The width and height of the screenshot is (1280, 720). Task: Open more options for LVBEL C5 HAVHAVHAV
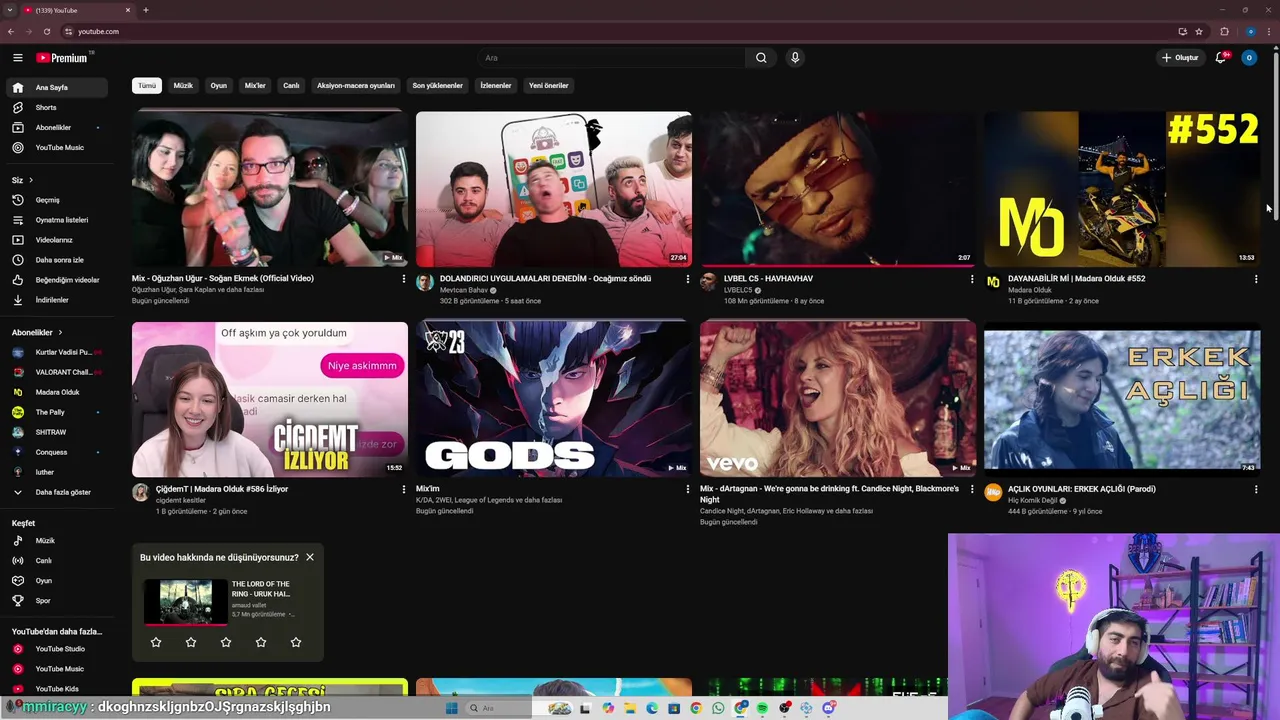click(x=972, y=279)
